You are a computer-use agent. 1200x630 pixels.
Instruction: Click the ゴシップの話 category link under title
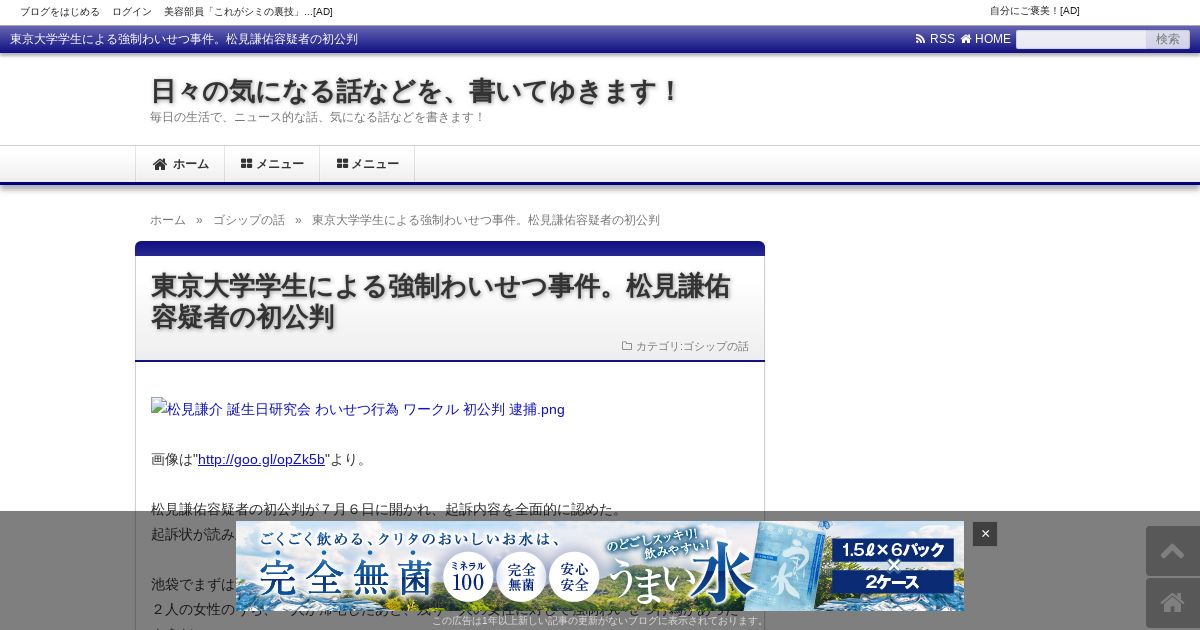[716, 346]
